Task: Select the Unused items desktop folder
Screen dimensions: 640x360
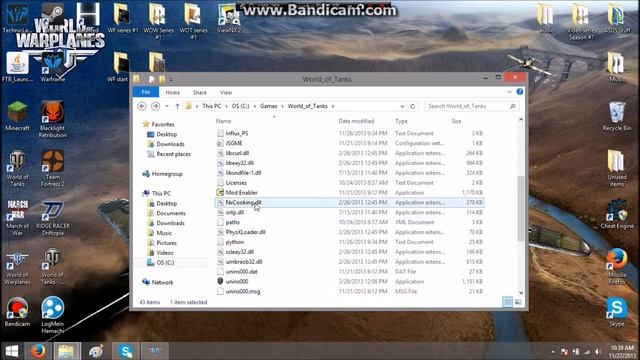Action: point(617,168)
